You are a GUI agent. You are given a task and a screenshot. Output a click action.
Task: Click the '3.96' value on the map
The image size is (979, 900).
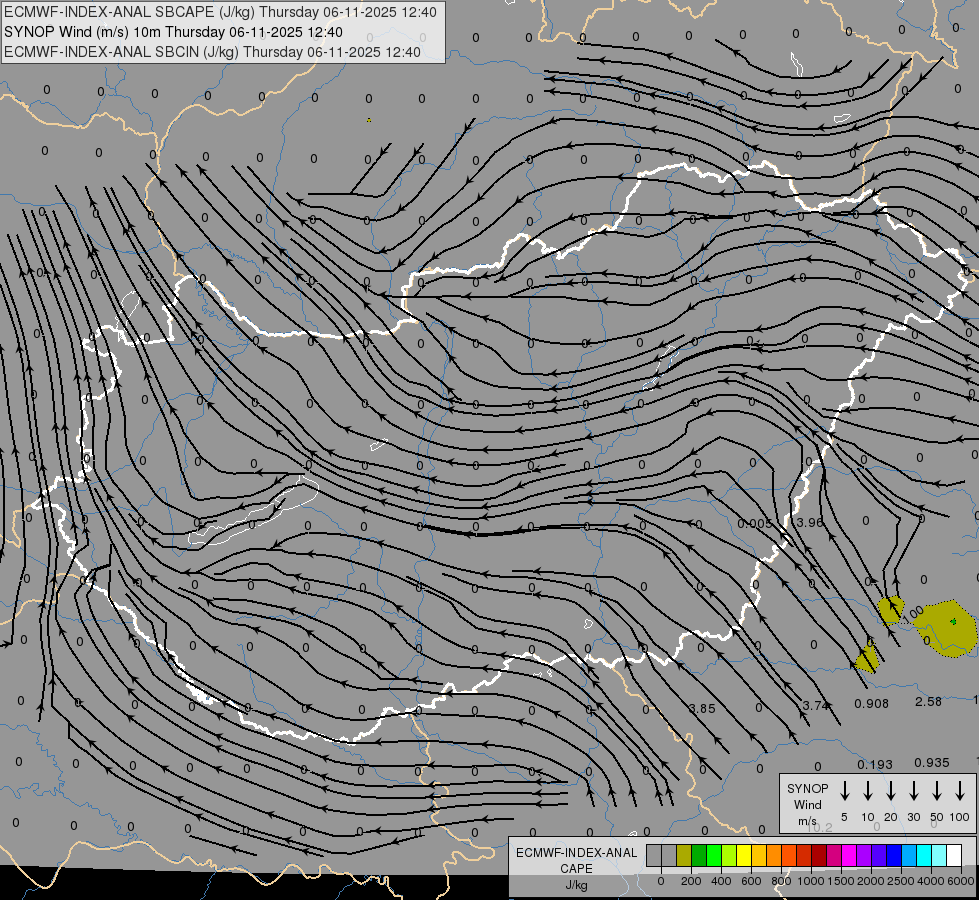(810, 523)
